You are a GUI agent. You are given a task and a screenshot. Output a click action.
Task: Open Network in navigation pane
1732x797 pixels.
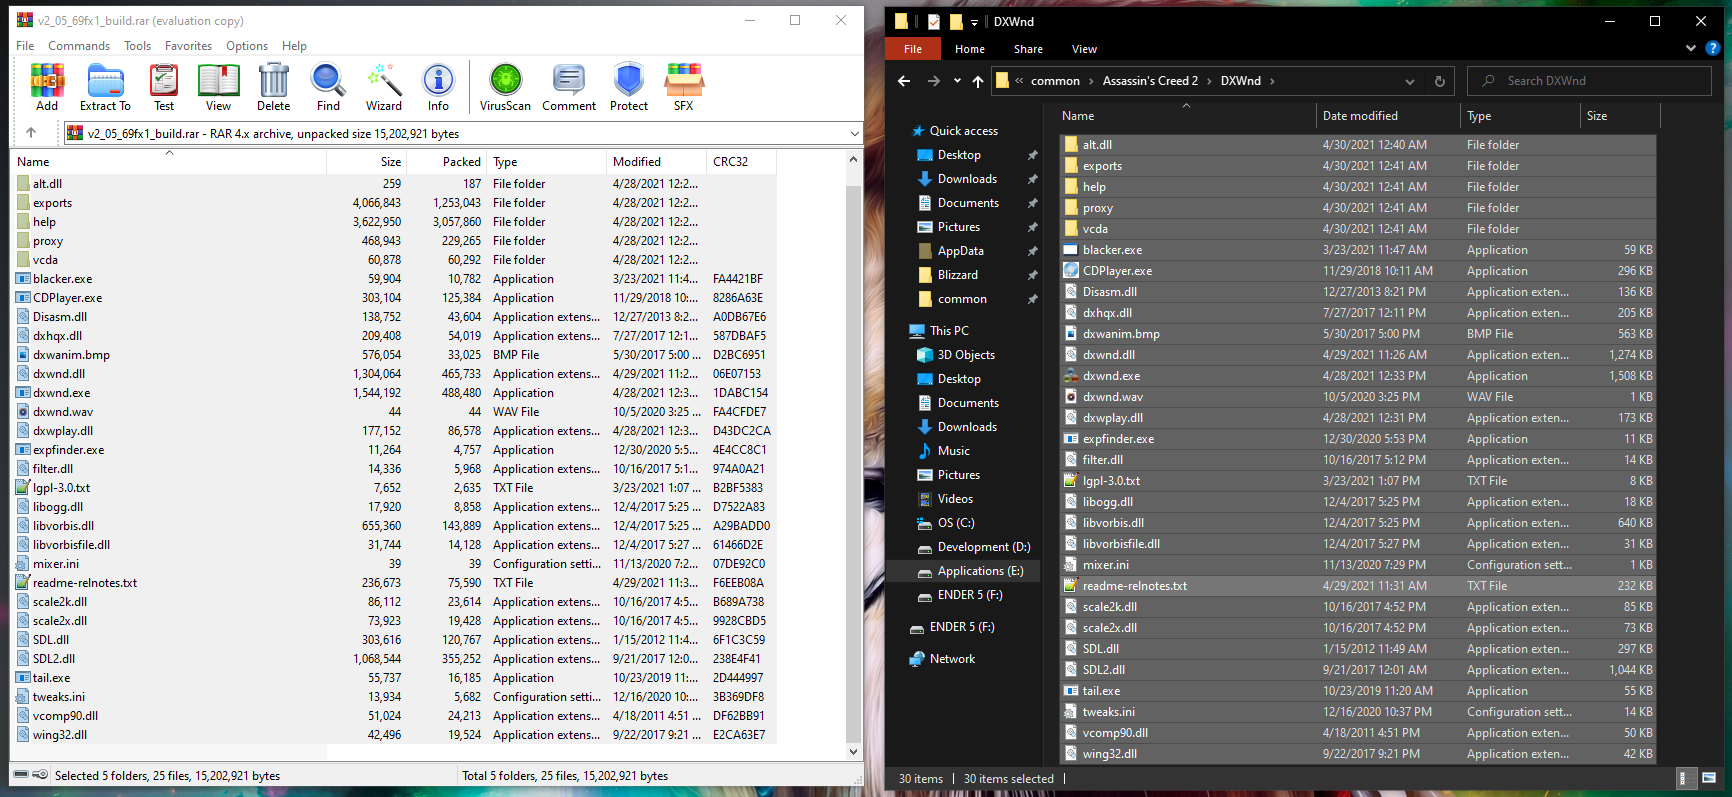pos(952,659)
